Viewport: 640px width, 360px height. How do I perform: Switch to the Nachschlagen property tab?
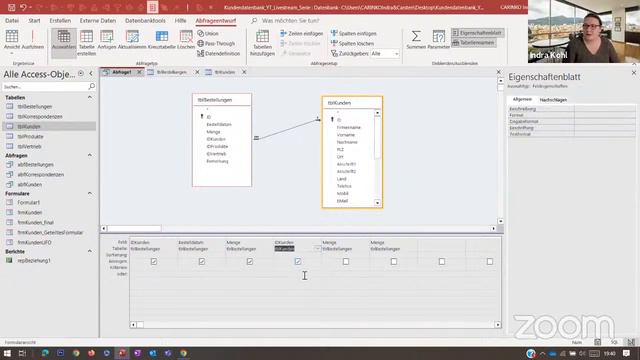553,100
